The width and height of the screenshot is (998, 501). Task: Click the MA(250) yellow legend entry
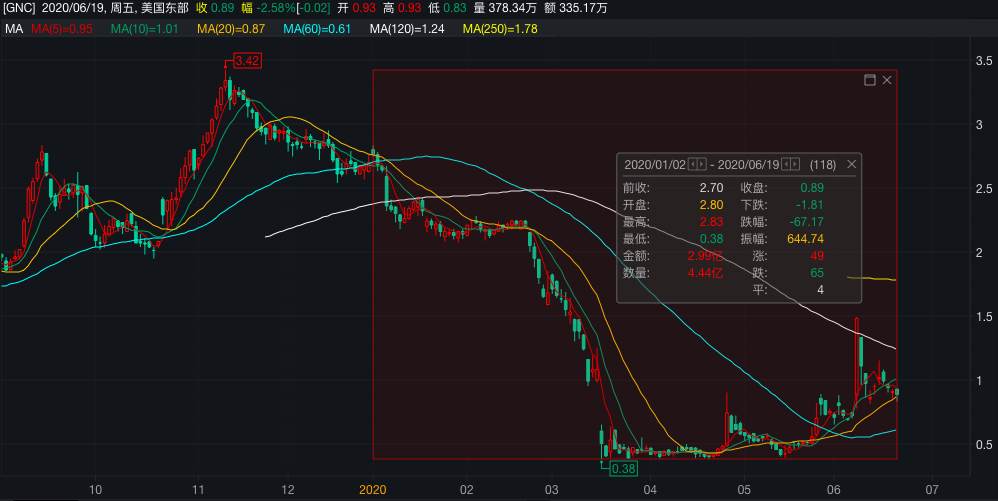pyautogui.click(x=500, y=29)
